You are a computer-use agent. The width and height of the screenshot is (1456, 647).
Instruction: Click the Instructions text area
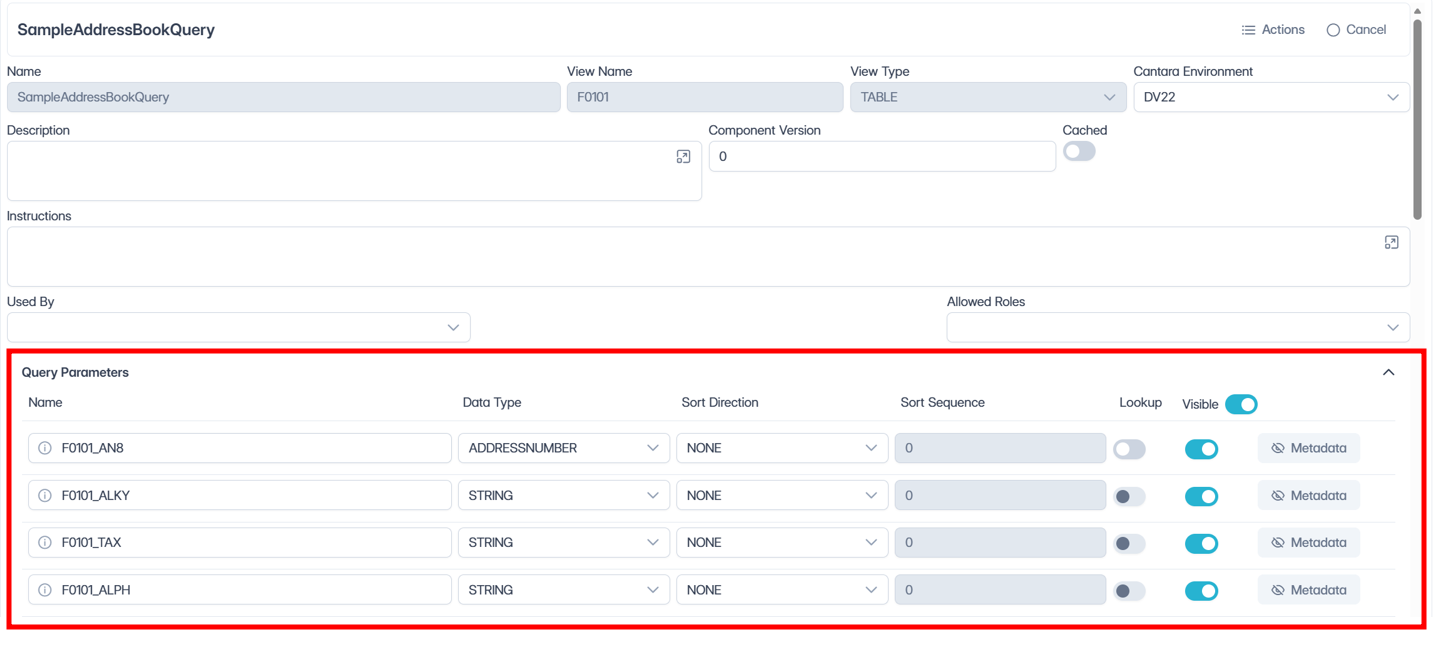(x=708, y=257)
